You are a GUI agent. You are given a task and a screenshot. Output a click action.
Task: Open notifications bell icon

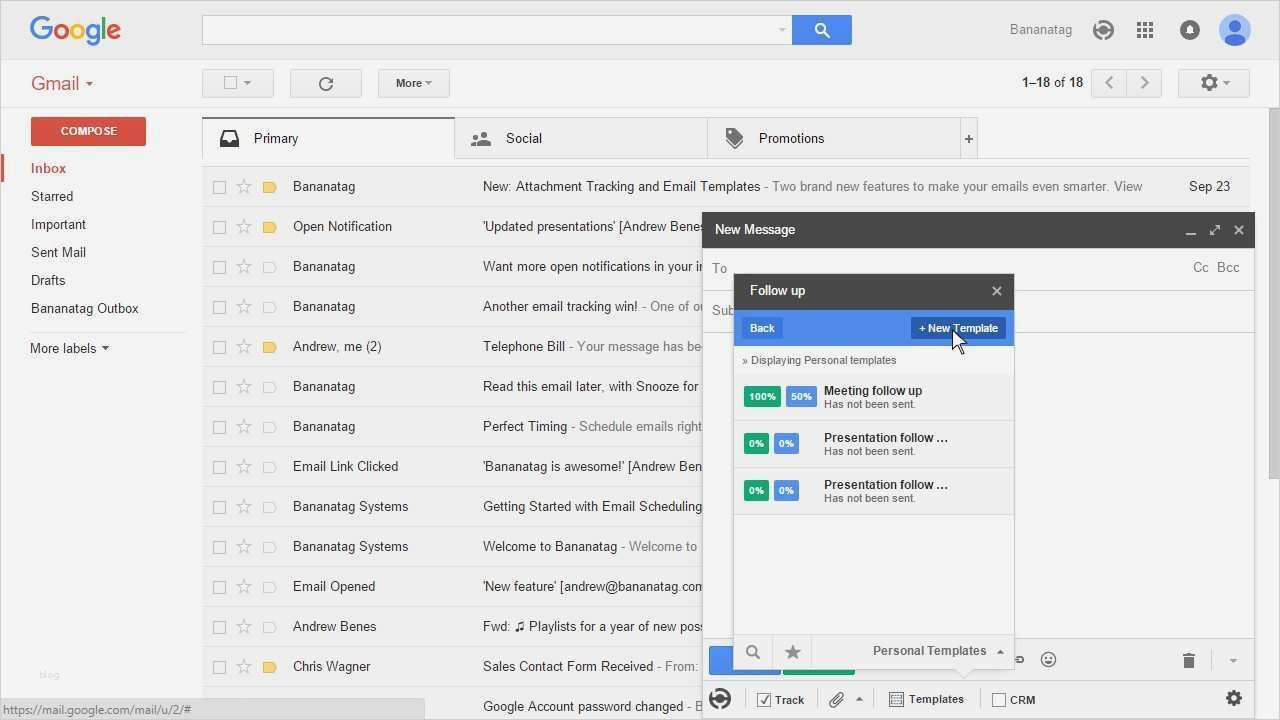tap(1189, 30)
